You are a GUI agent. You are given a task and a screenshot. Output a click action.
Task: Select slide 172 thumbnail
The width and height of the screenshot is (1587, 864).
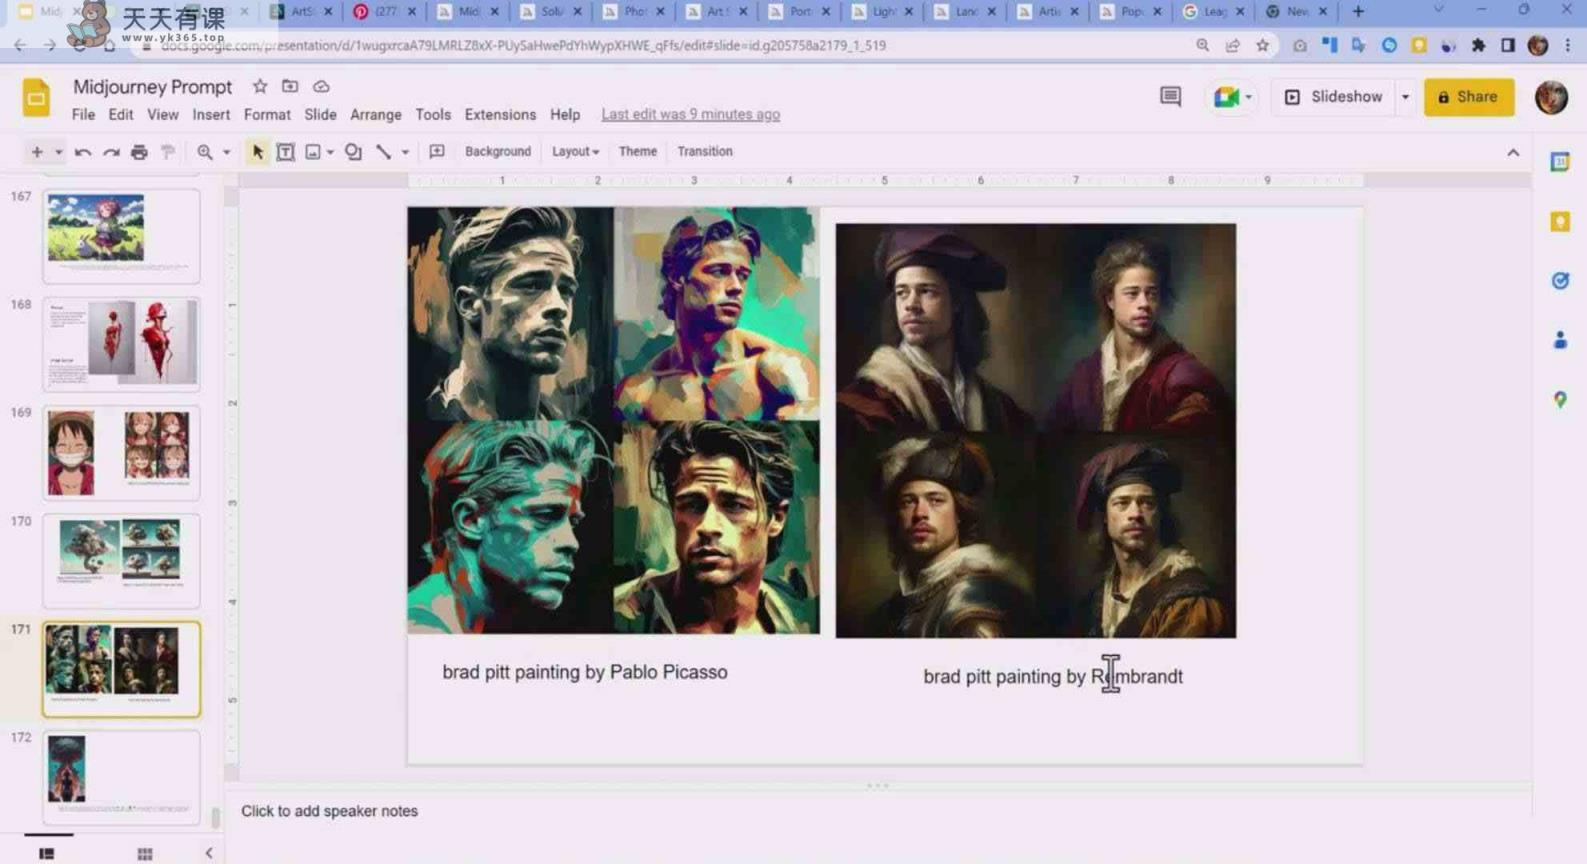[x=121, y=777]
